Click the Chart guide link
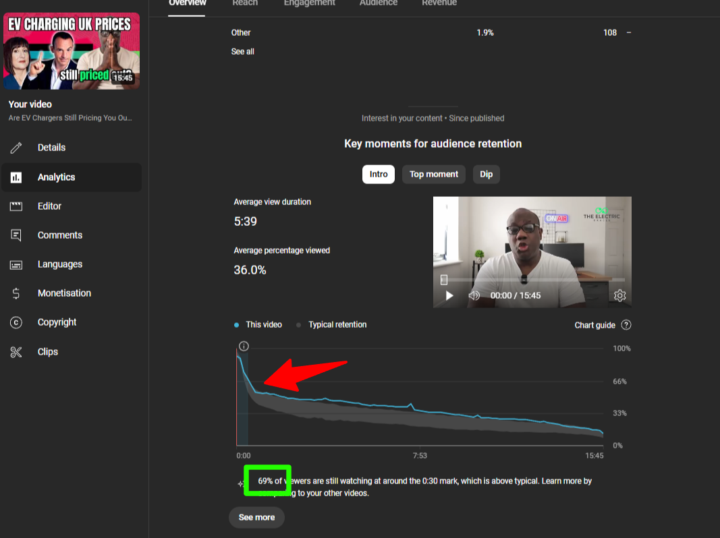This screenshot has height=538, width=720. point(595,325)
